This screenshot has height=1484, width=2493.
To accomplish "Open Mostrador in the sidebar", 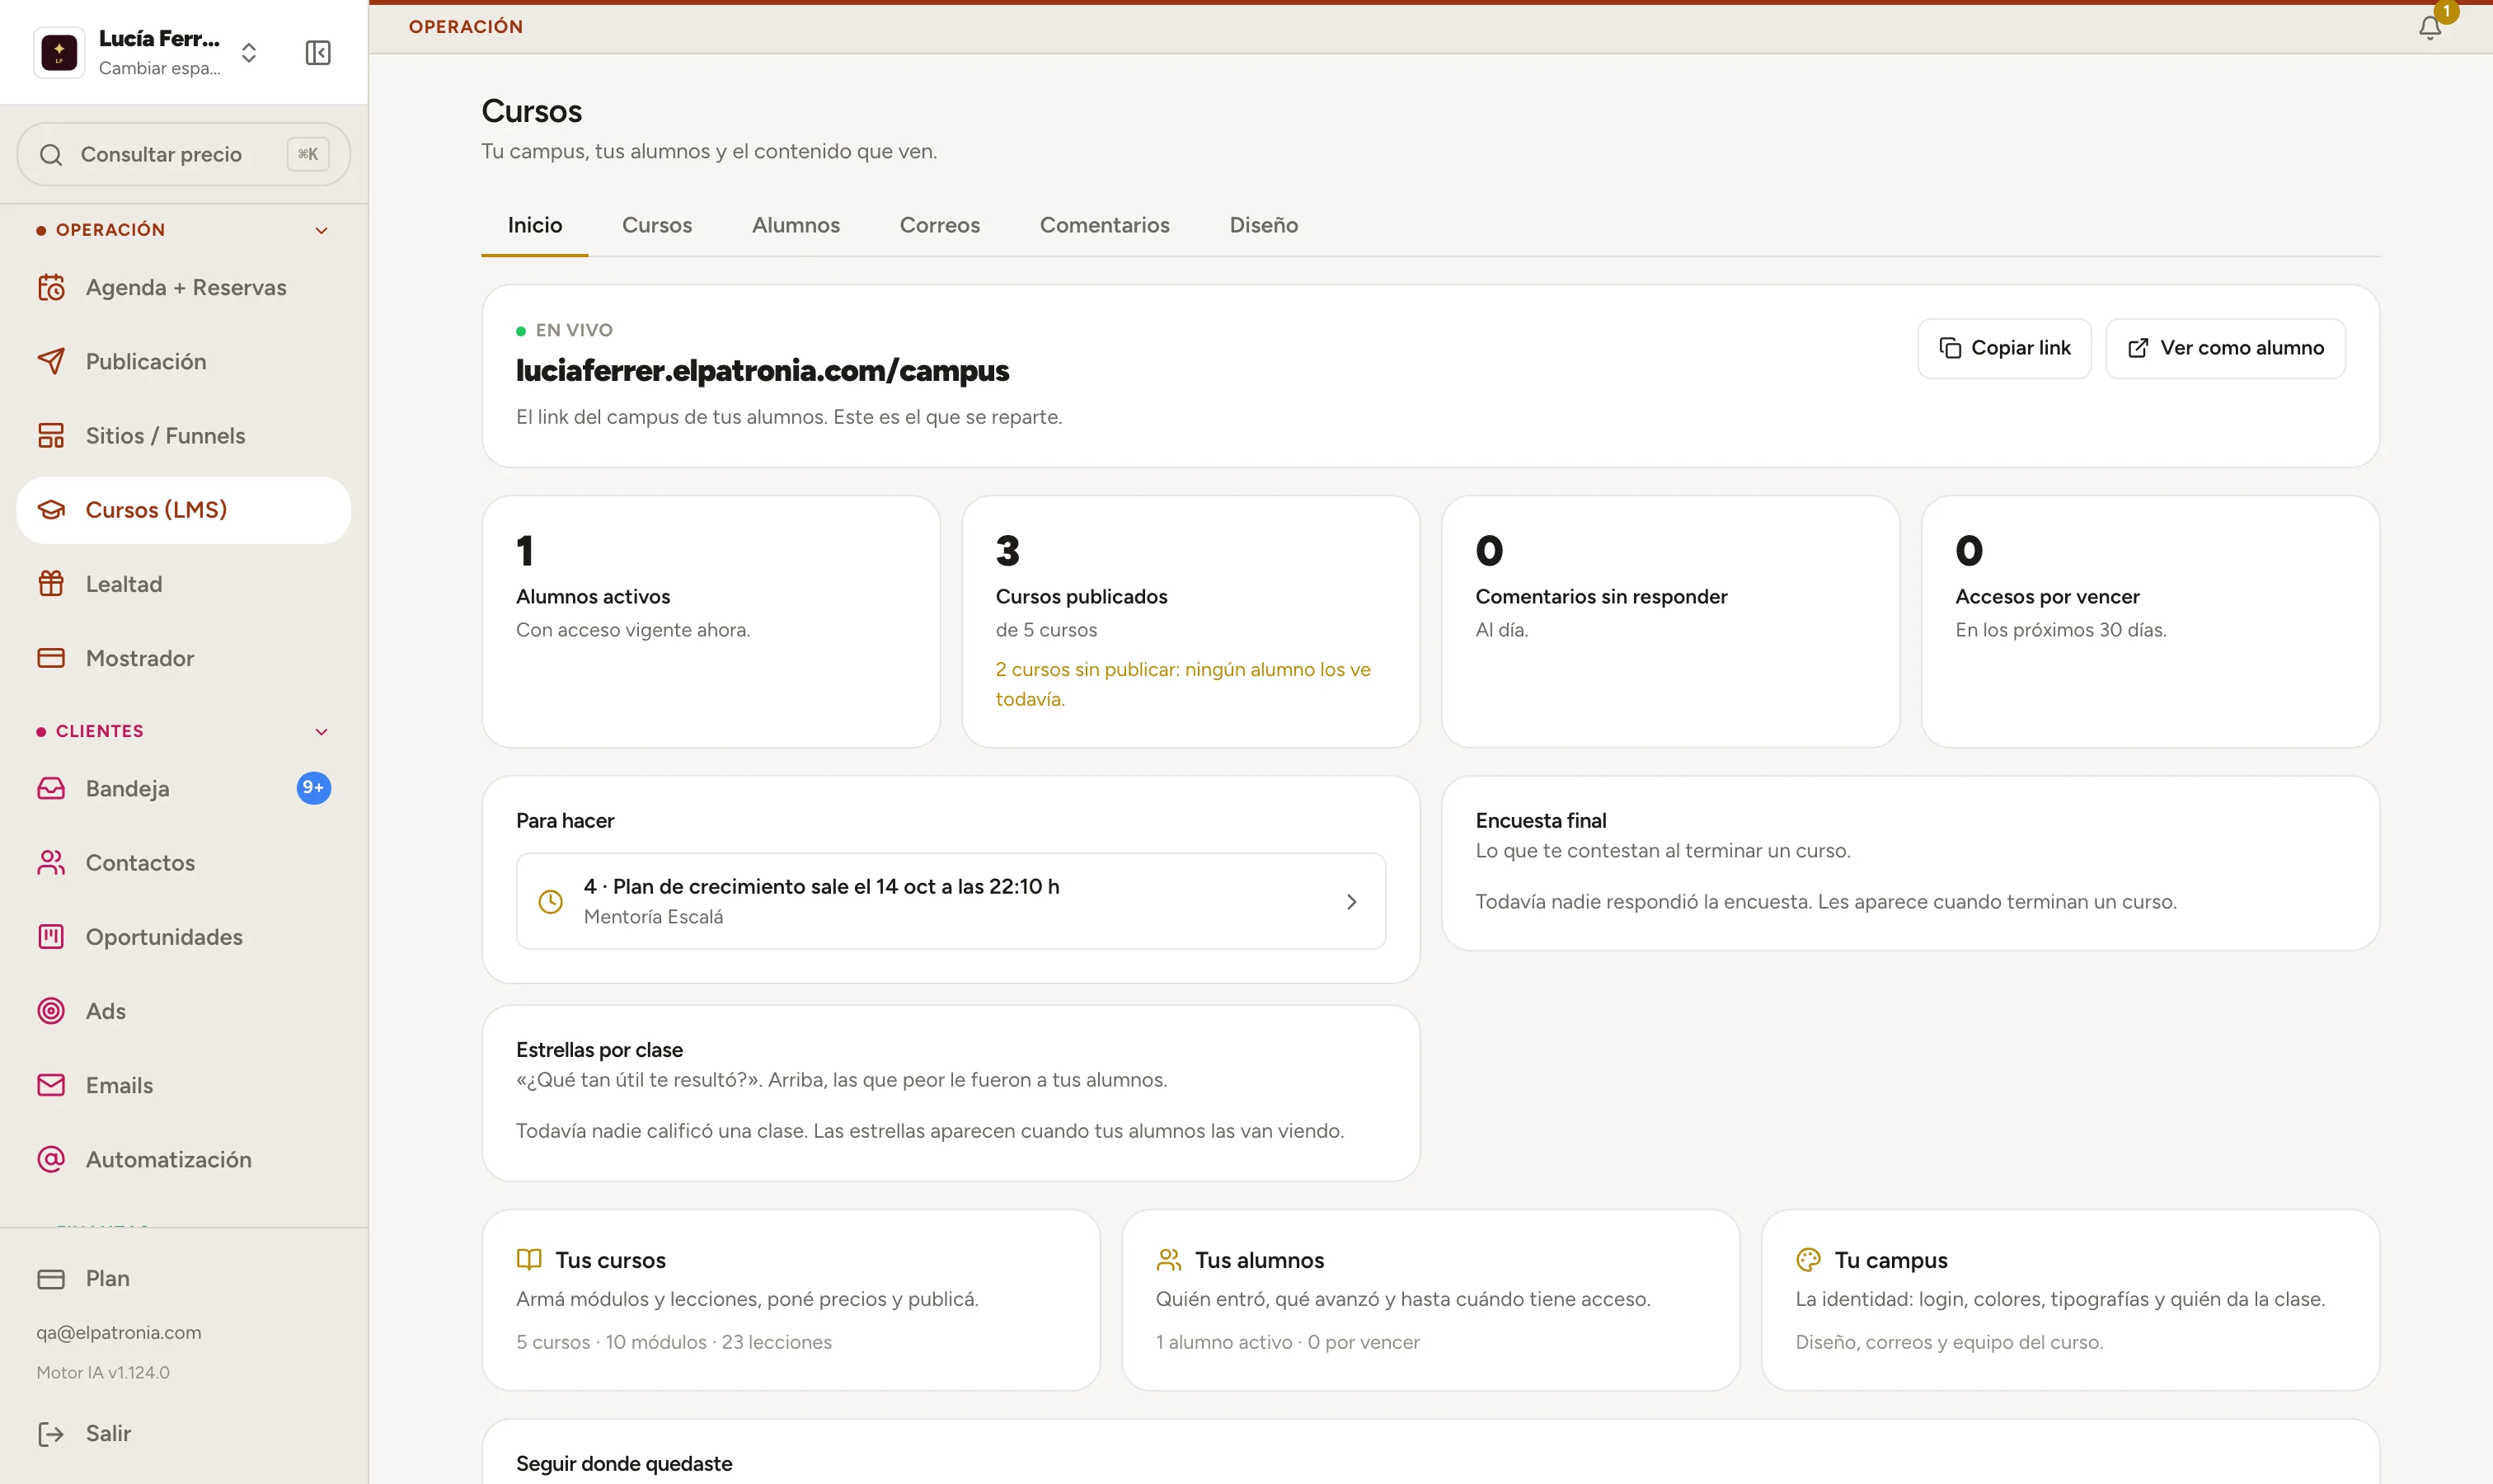I will [x=184, y=658].
